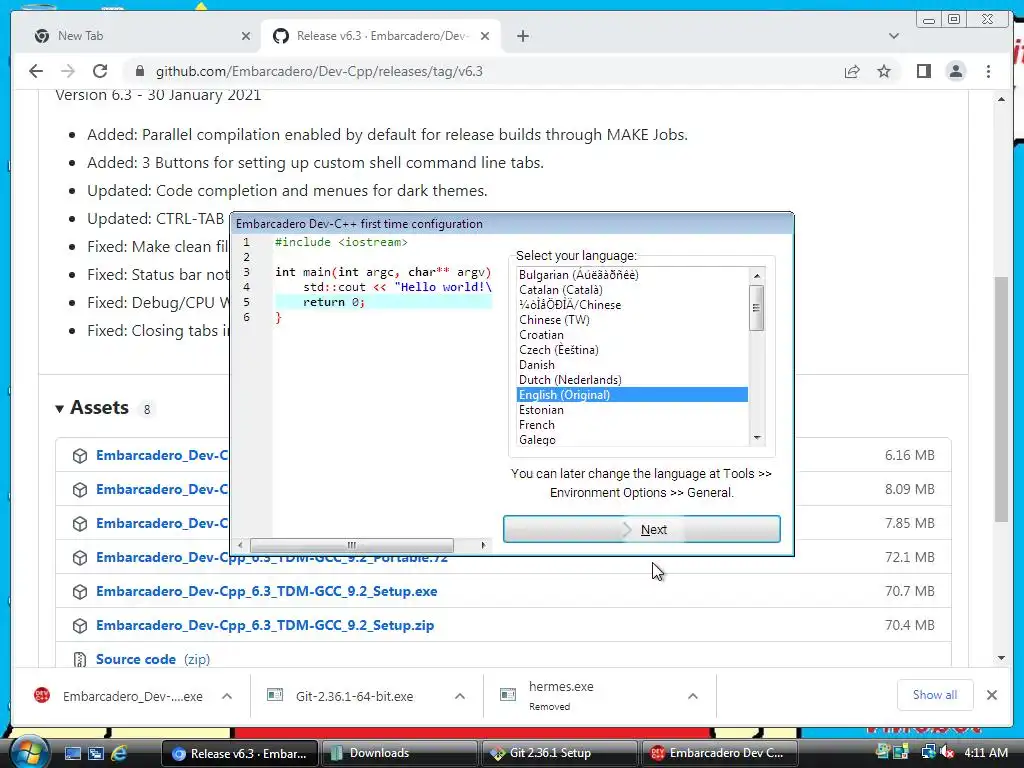Download the Portable.7z asset
The image size is (1024, 768).
[x=272, y=557]
